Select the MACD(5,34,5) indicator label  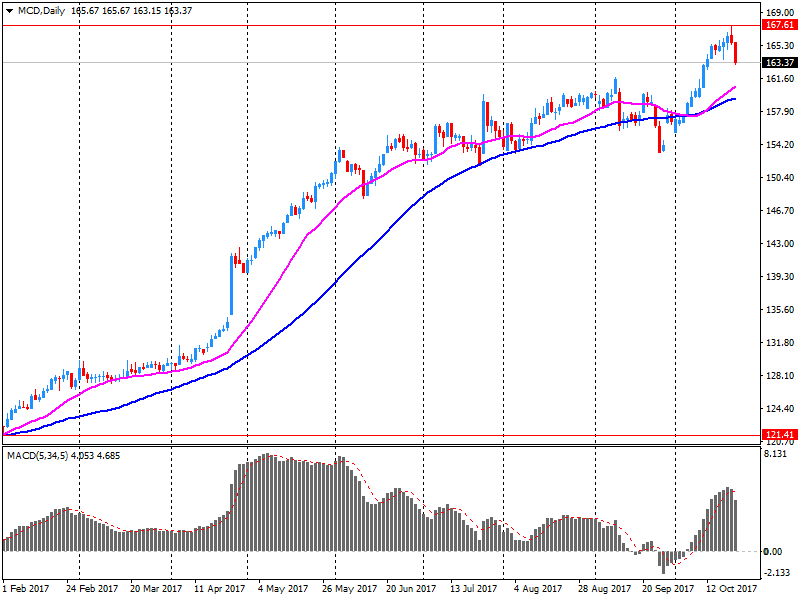tap(37, 456)
